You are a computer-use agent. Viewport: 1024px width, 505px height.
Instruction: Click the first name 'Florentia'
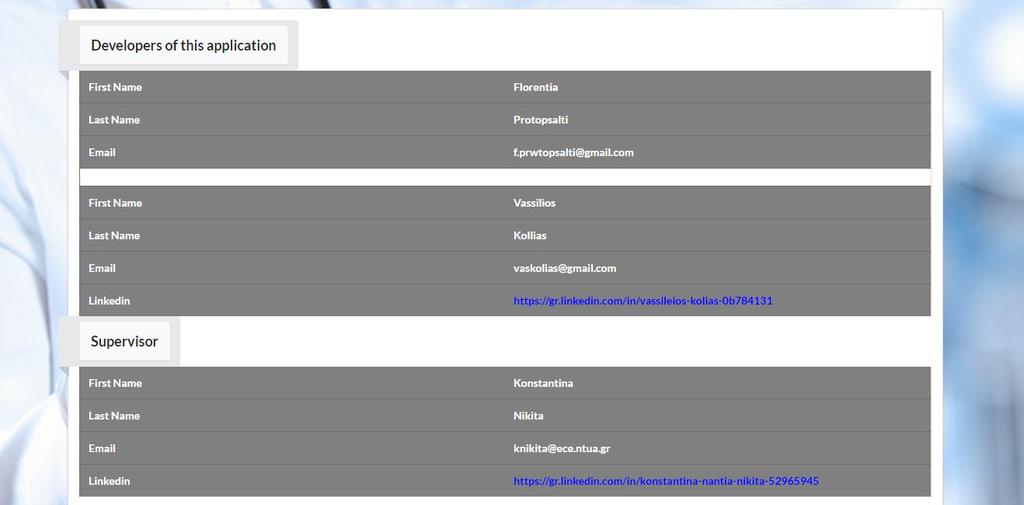[536, 88]
